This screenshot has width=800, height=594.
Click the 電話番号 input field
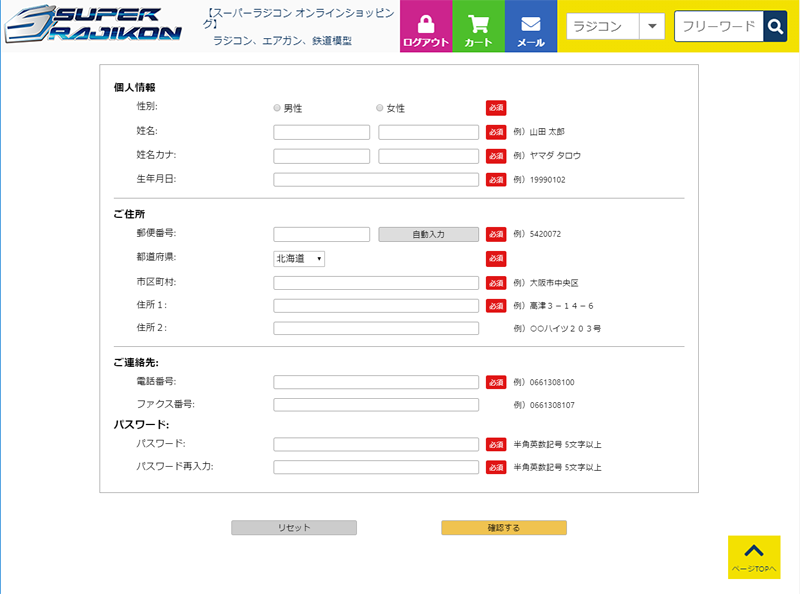tap(376, 382)
